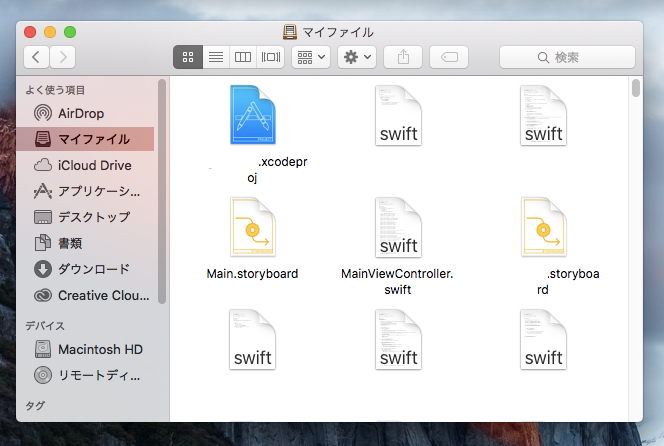The image size is (664, 446).
Task: Click the window title proxy icon
Action: coord(290,32)
